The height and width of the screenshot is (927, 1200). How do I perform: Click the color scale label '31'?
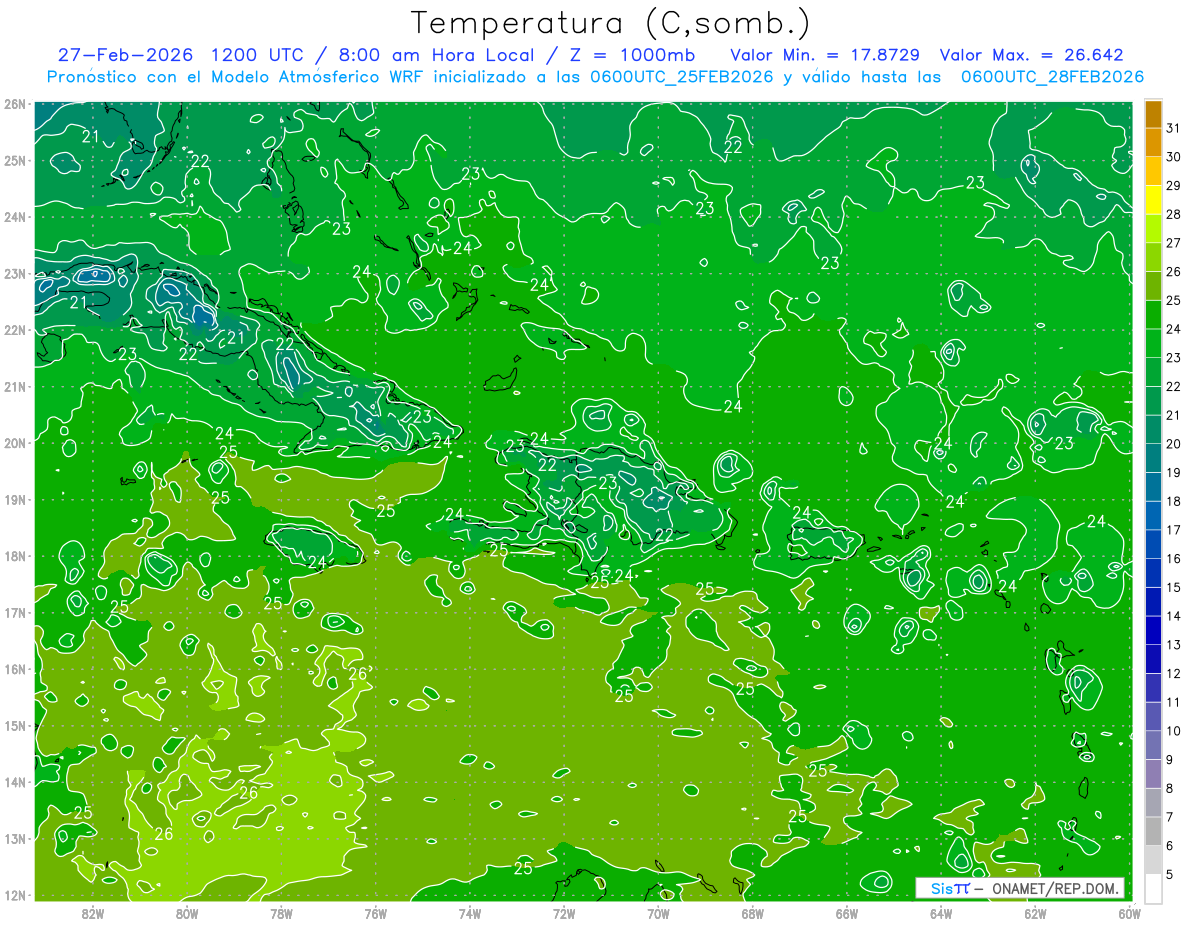click(x=1174, y=127)
